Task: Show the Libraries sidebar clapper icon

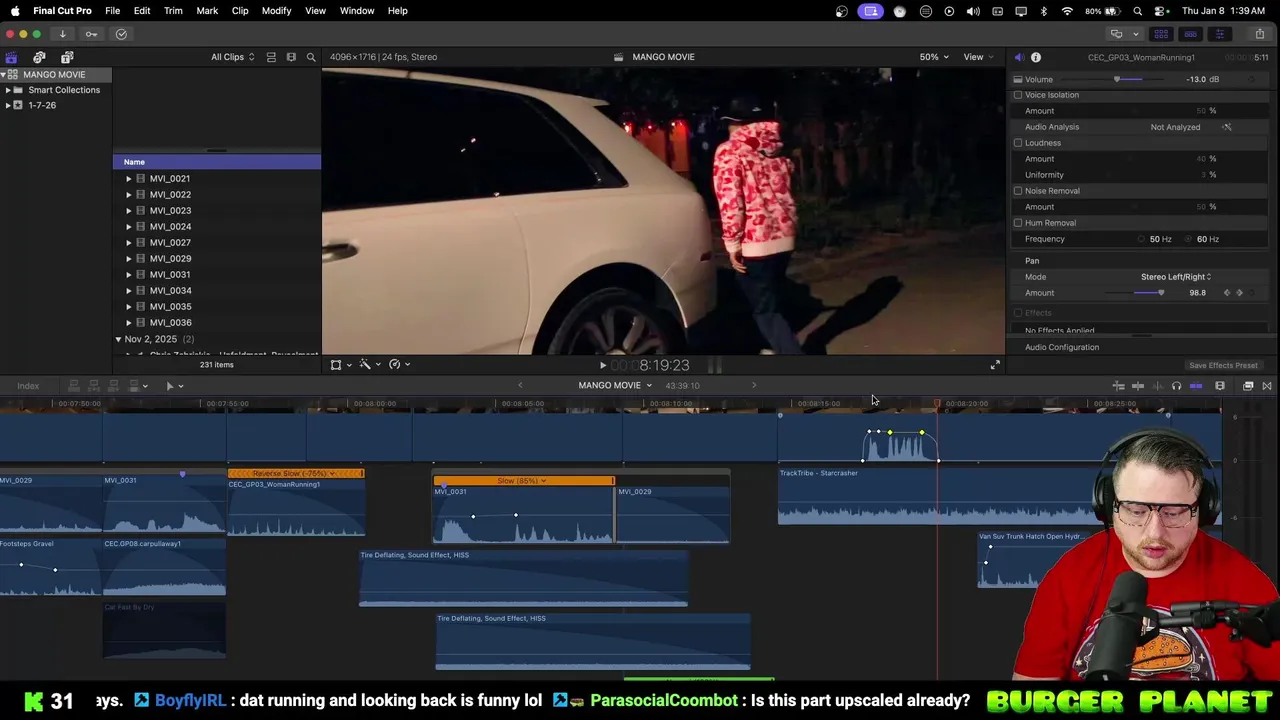Action: click(x=11, y=57)
